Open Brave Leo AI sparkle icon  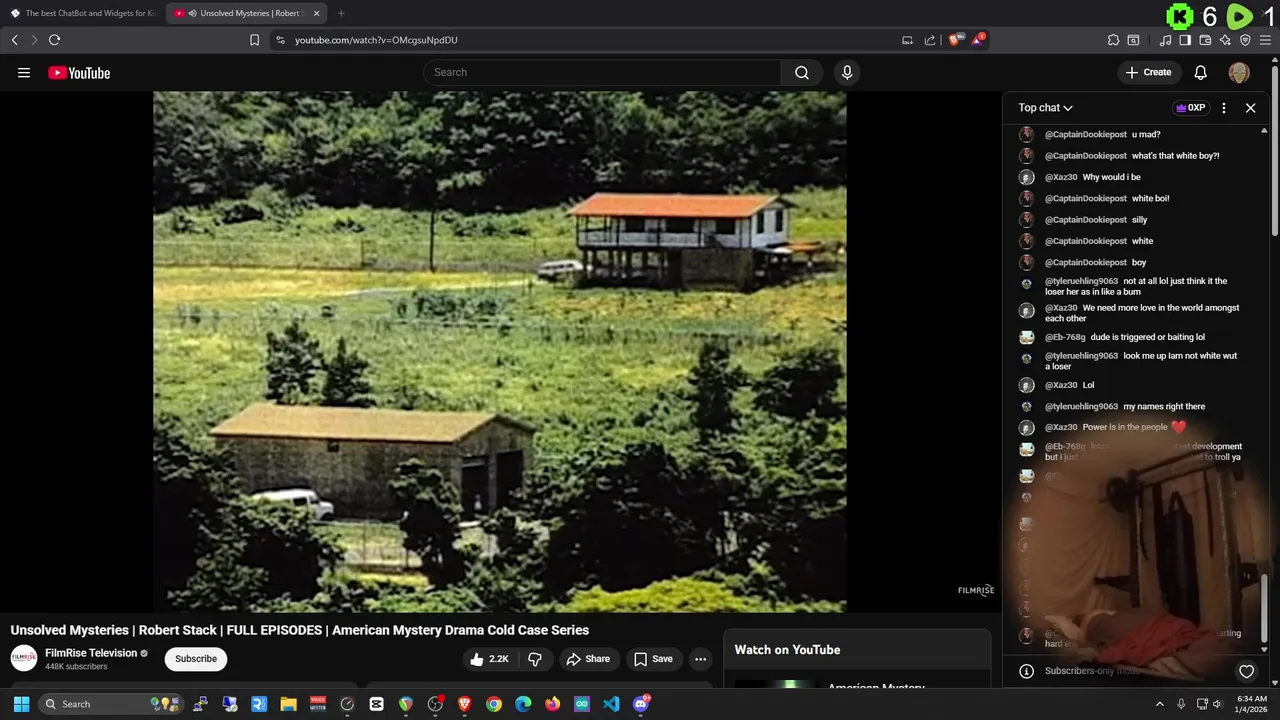(x=1225, y=40)
